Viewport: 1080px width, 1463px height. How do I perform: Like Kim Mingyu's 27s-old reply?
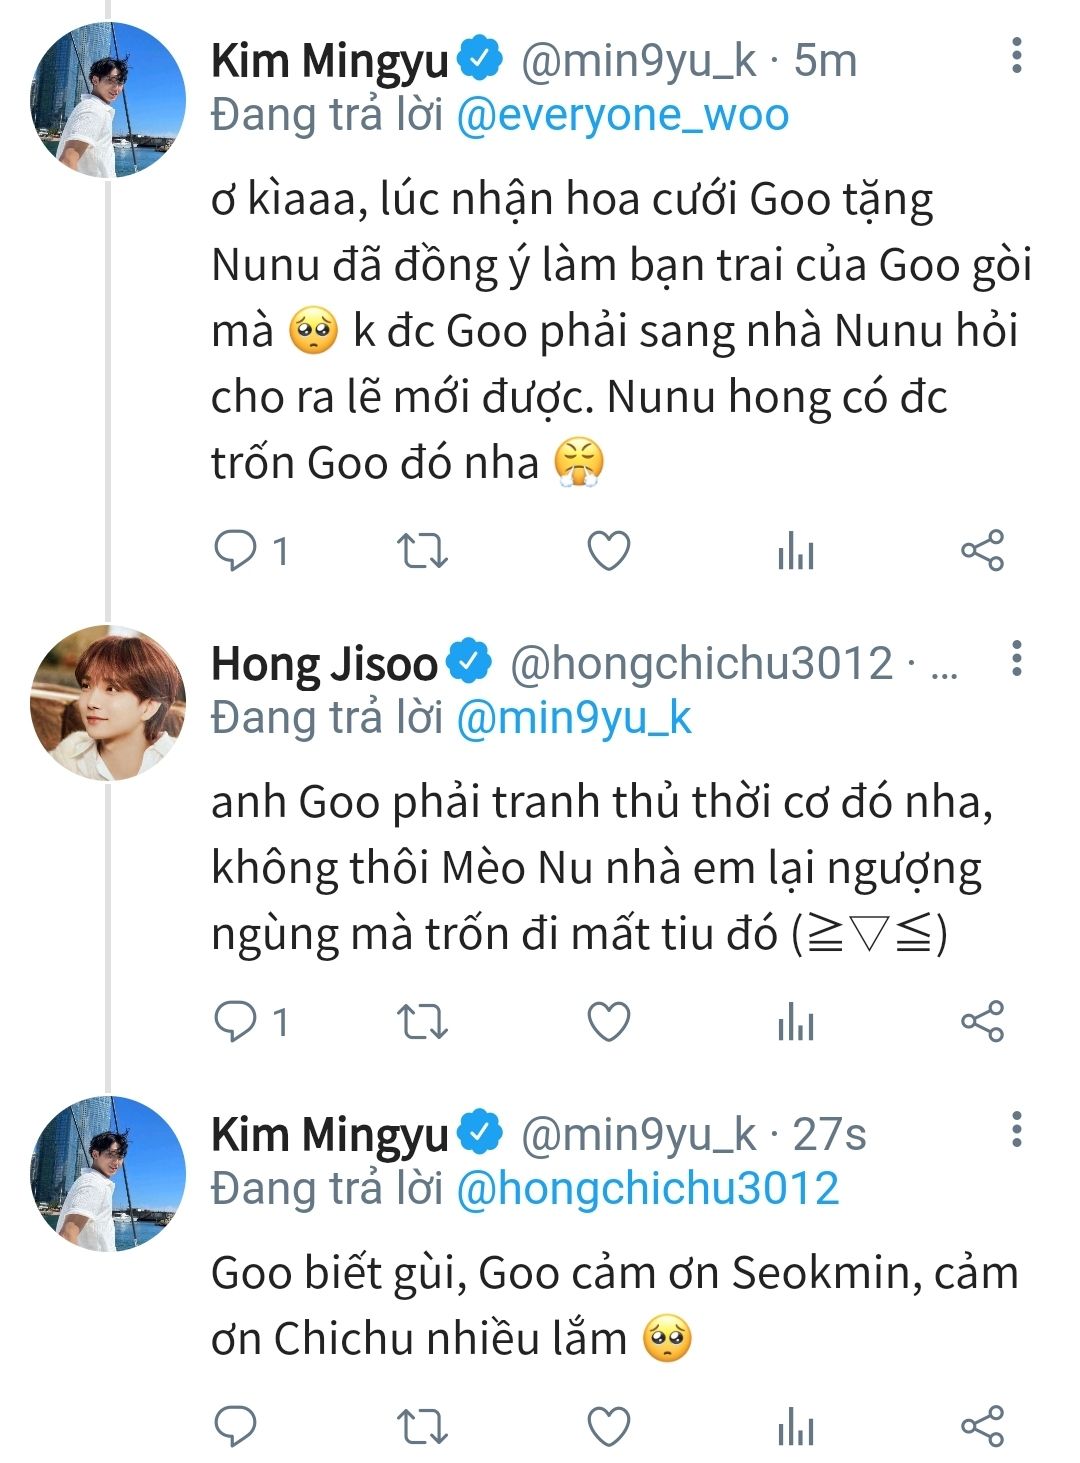coord(608,1426)
